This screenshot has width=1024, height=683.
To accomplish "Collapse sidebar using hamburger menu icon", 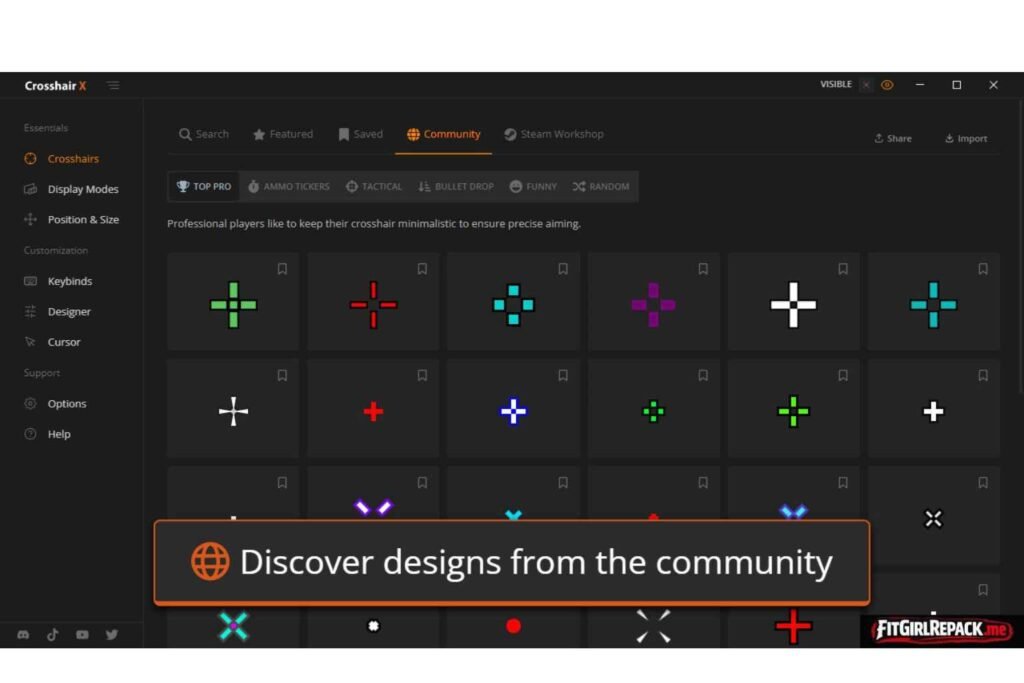I will tap(113, 86).
